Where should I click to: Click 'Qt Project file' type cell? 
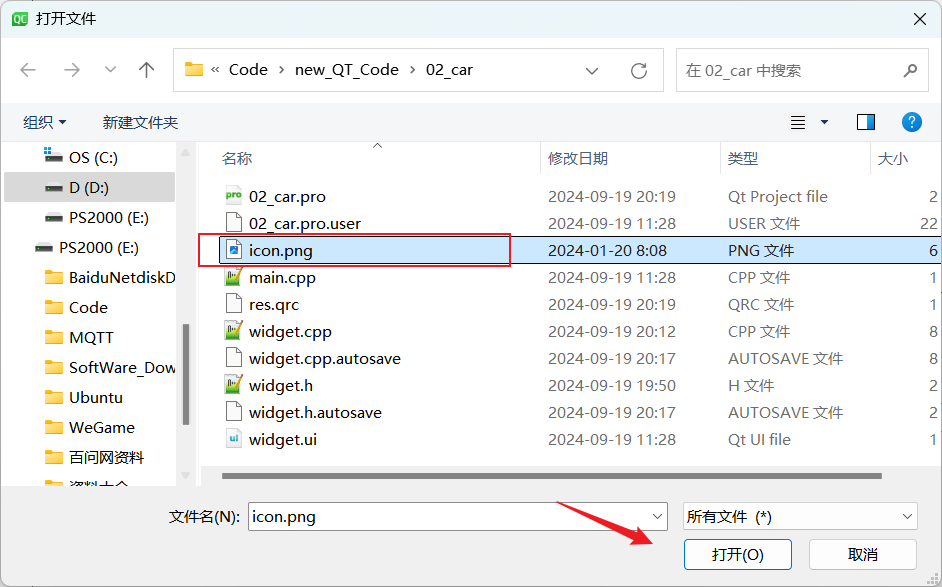pos(777,196)
